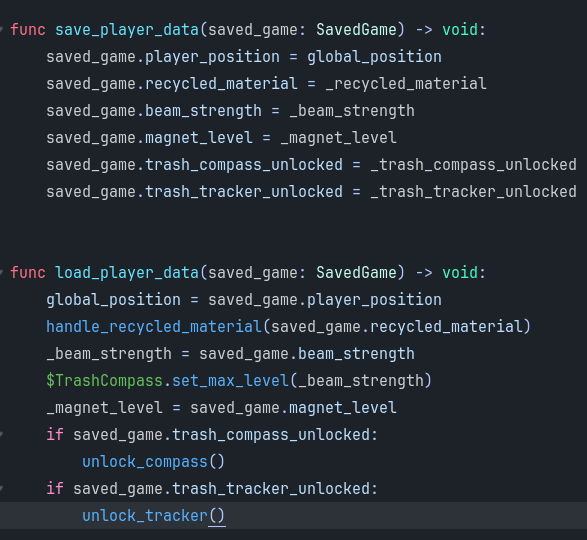Click the $TrashCompass node reference

[x=104, y=381]
